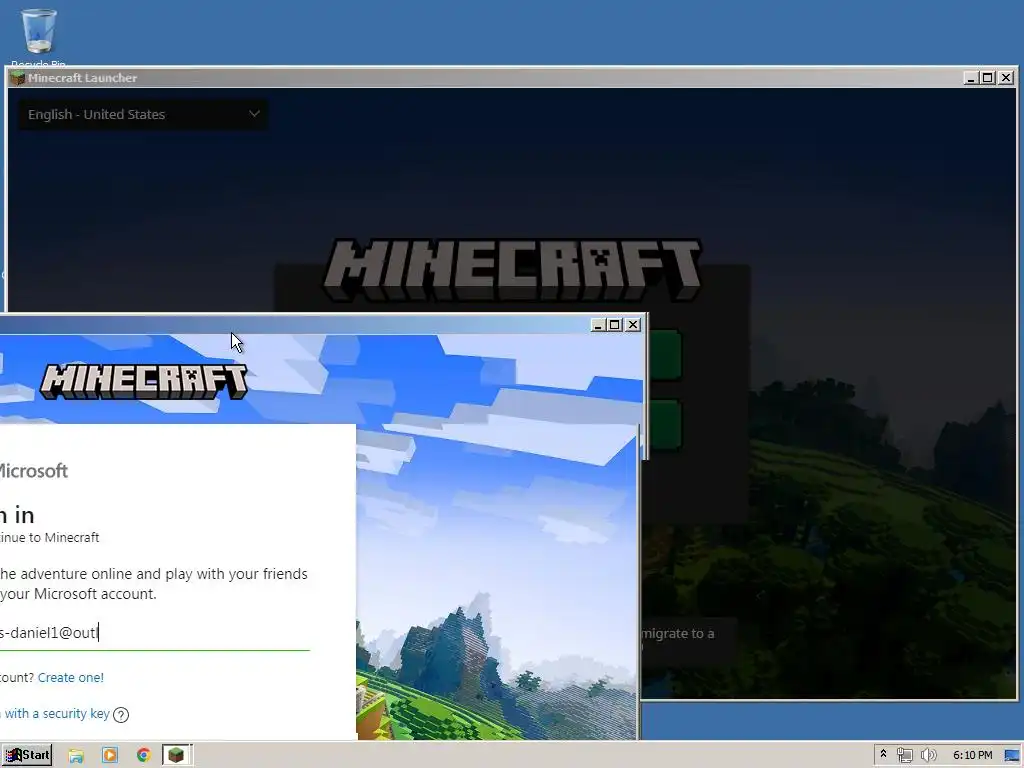1024x768 pixels.
Task: Open the volume speaker tray icon
Action: click(928, 756)
